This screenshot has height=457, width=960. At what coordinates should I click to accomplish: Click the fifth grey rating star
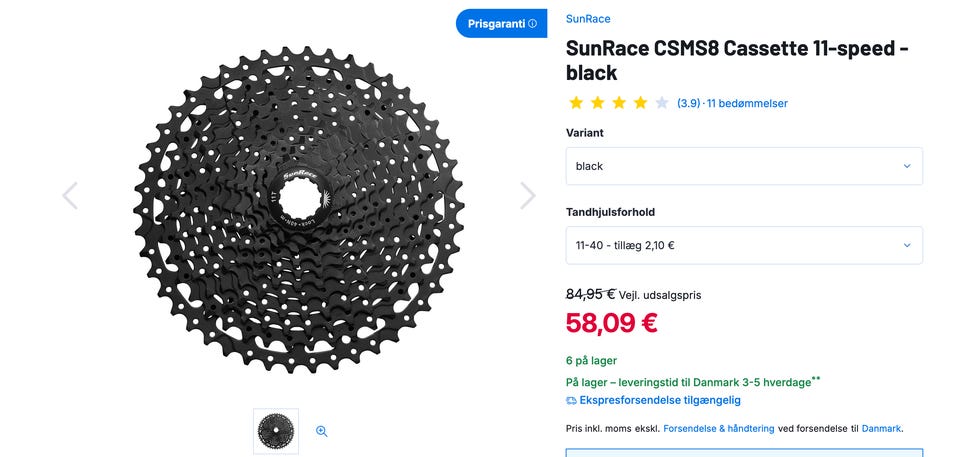[x=662, y=103]
